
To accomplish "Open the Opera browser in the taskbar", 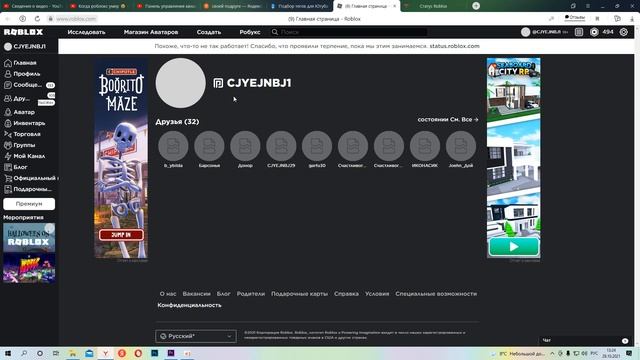I will click(x=138, y=353).
